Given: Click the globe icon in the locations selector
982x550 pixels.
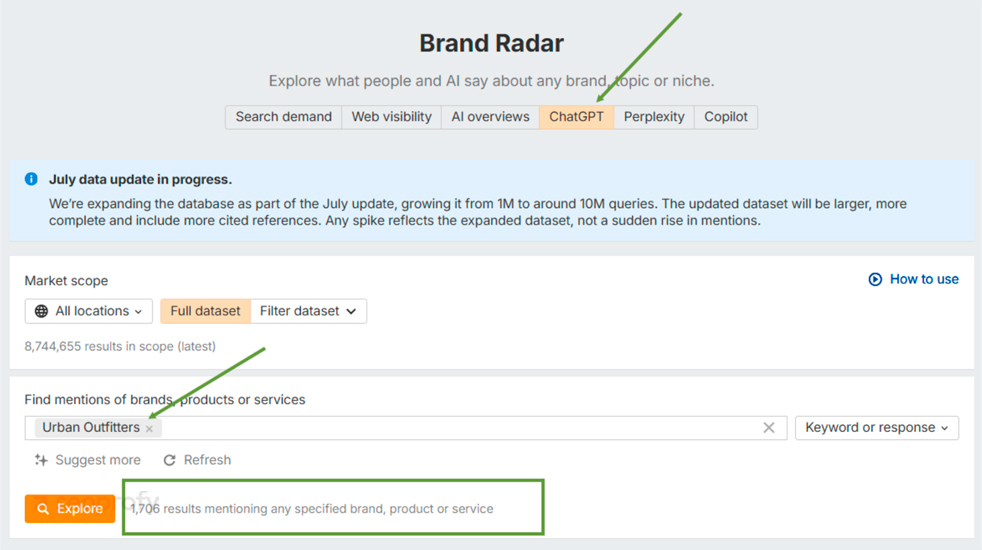Looking at the screenshot, I should click(x=41, y=311).
